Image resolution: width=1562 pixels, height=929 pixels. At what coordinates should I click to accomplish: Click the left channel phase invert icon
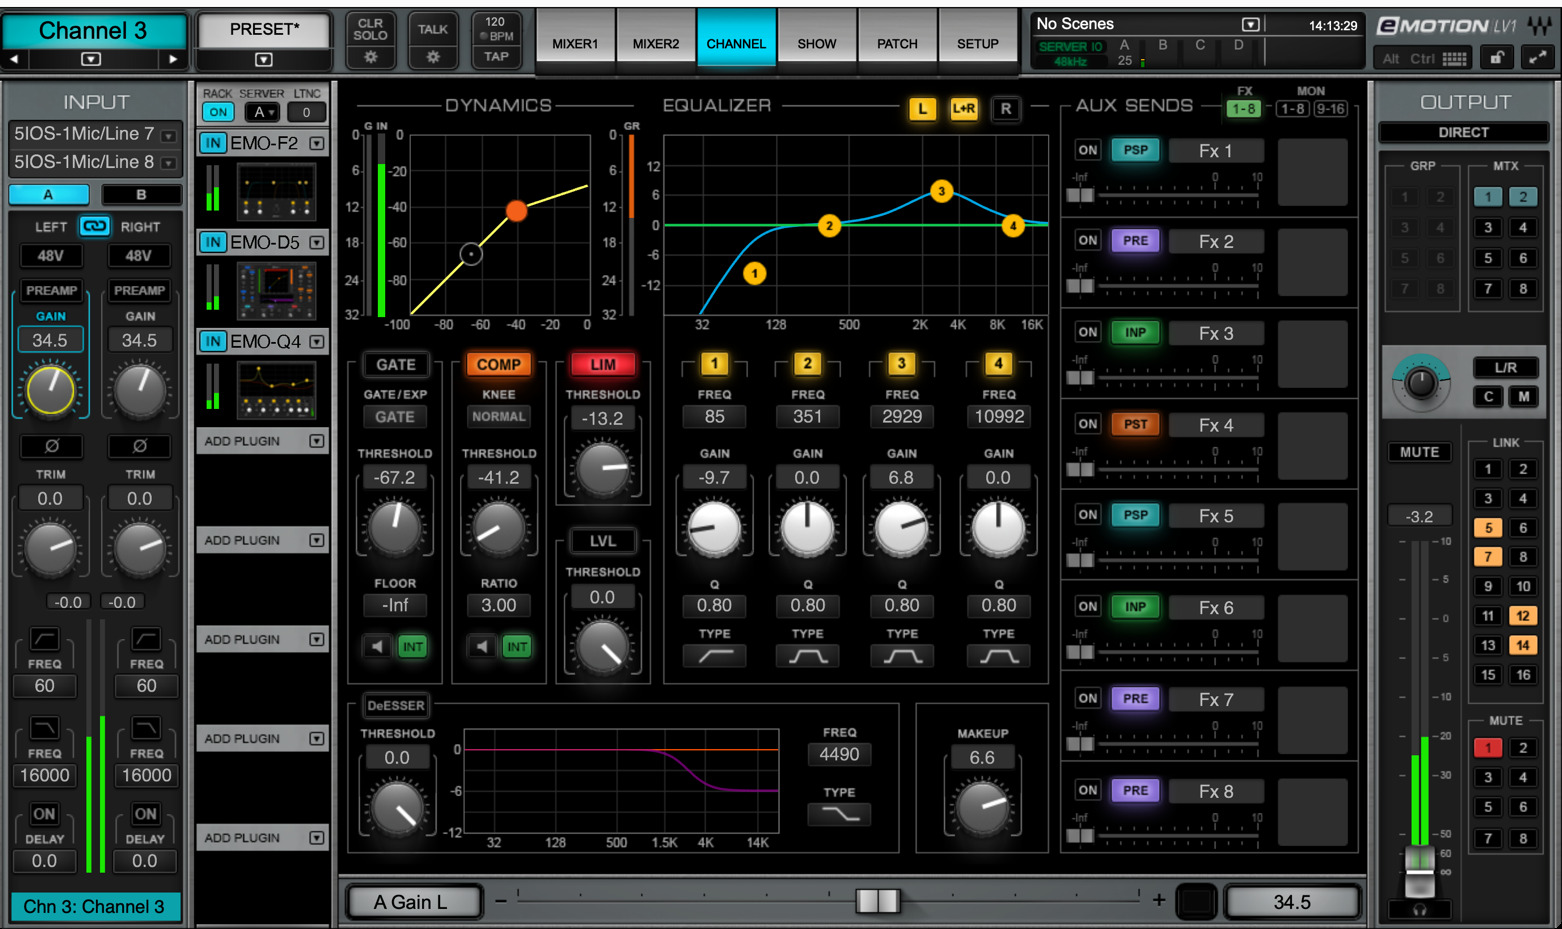51,445
